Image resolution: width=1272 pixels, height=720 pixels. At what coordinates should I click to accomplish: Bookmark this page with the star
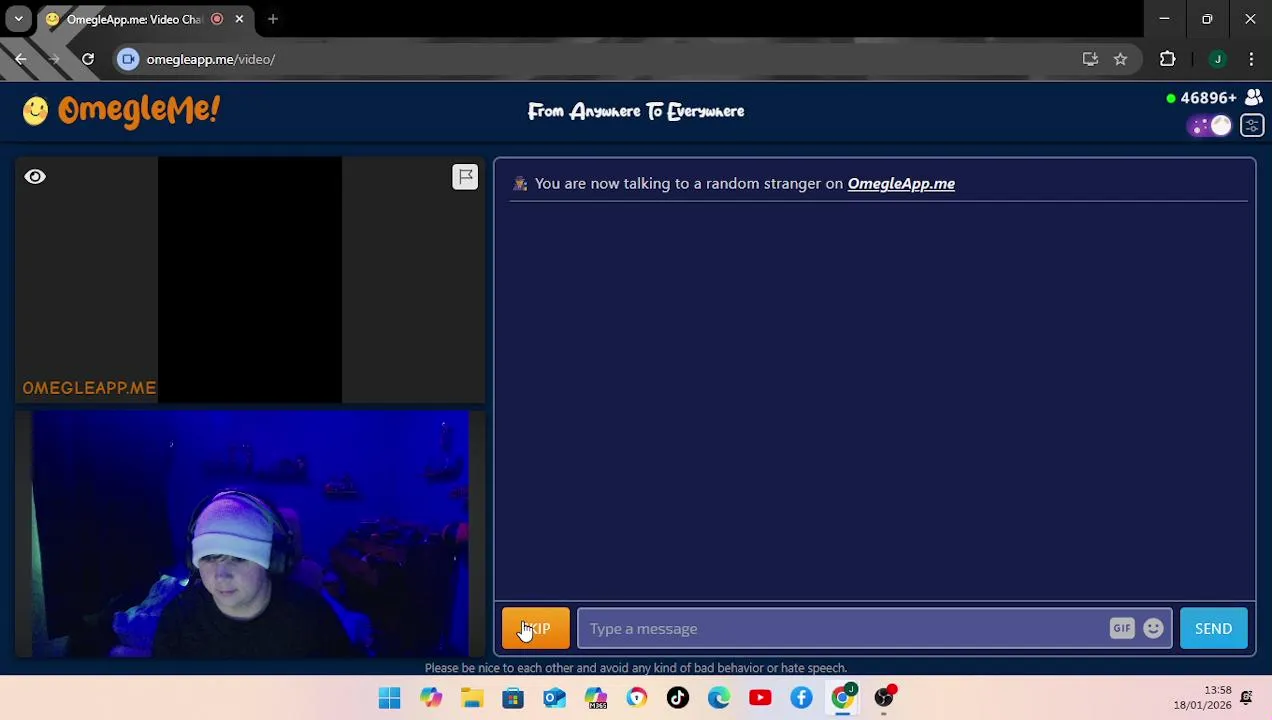tap(1120, 59)
